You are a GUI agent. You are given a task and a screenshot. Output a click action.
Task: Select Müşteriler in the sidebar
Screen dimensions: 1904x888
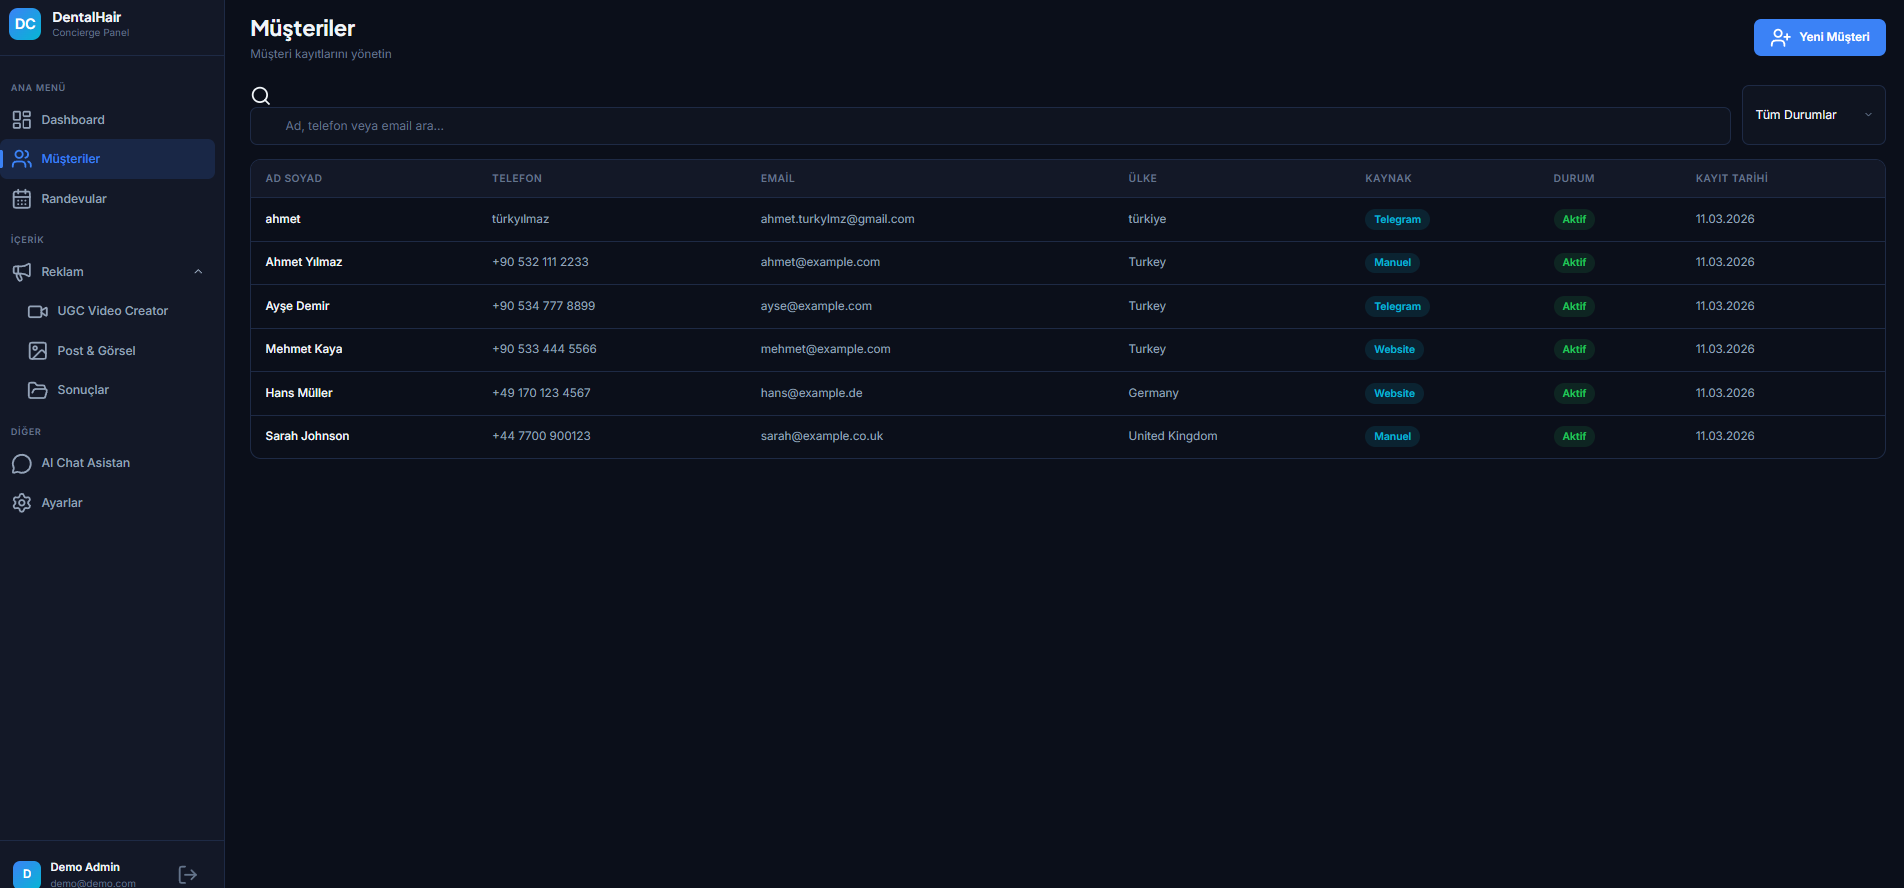pyautogui.click(x=71, y=159)
